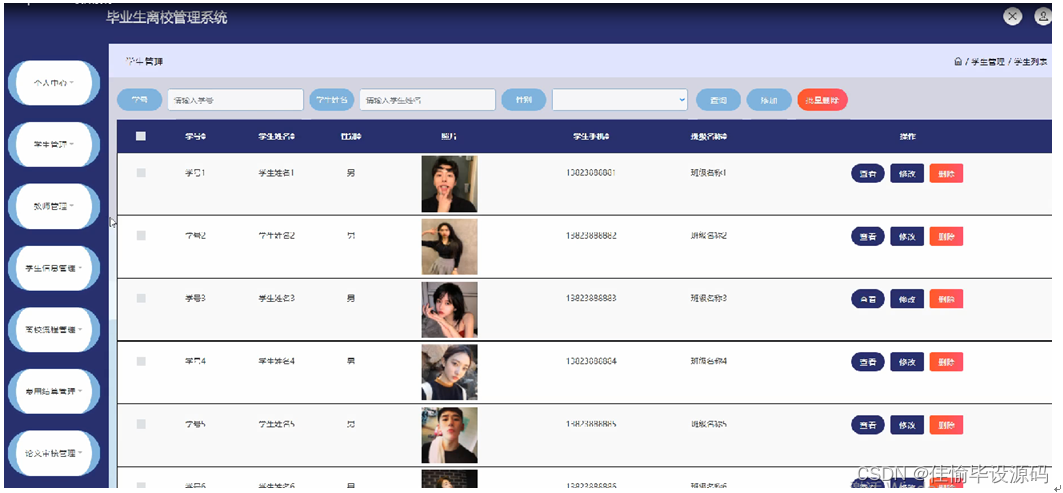The height and width of the screenshot is (493, 1063).
Task: Check the box for row 学号4
Action: click(141, 361)
